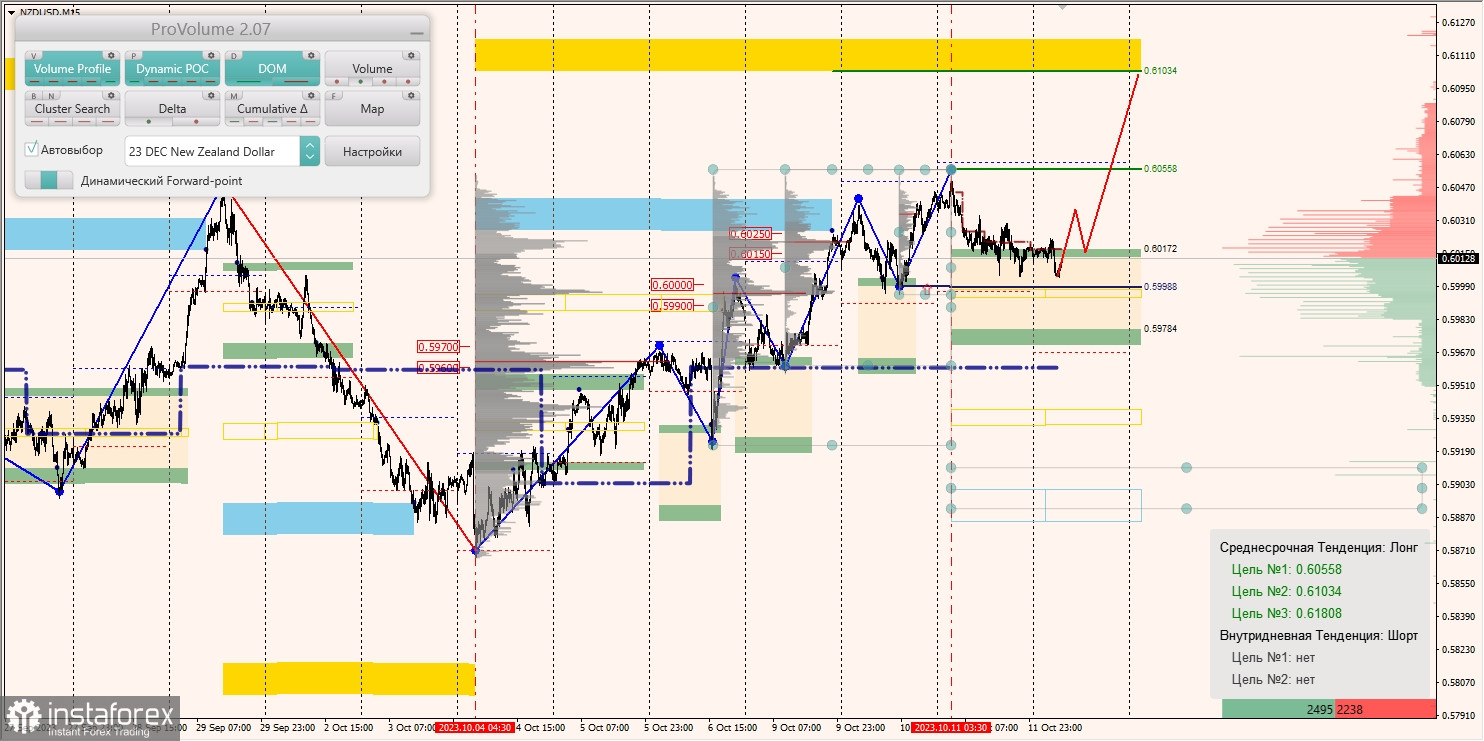The image size is (1484, 741).
Task: Click Цель №1: 0.60558 in info panel
Action: 1286,570
